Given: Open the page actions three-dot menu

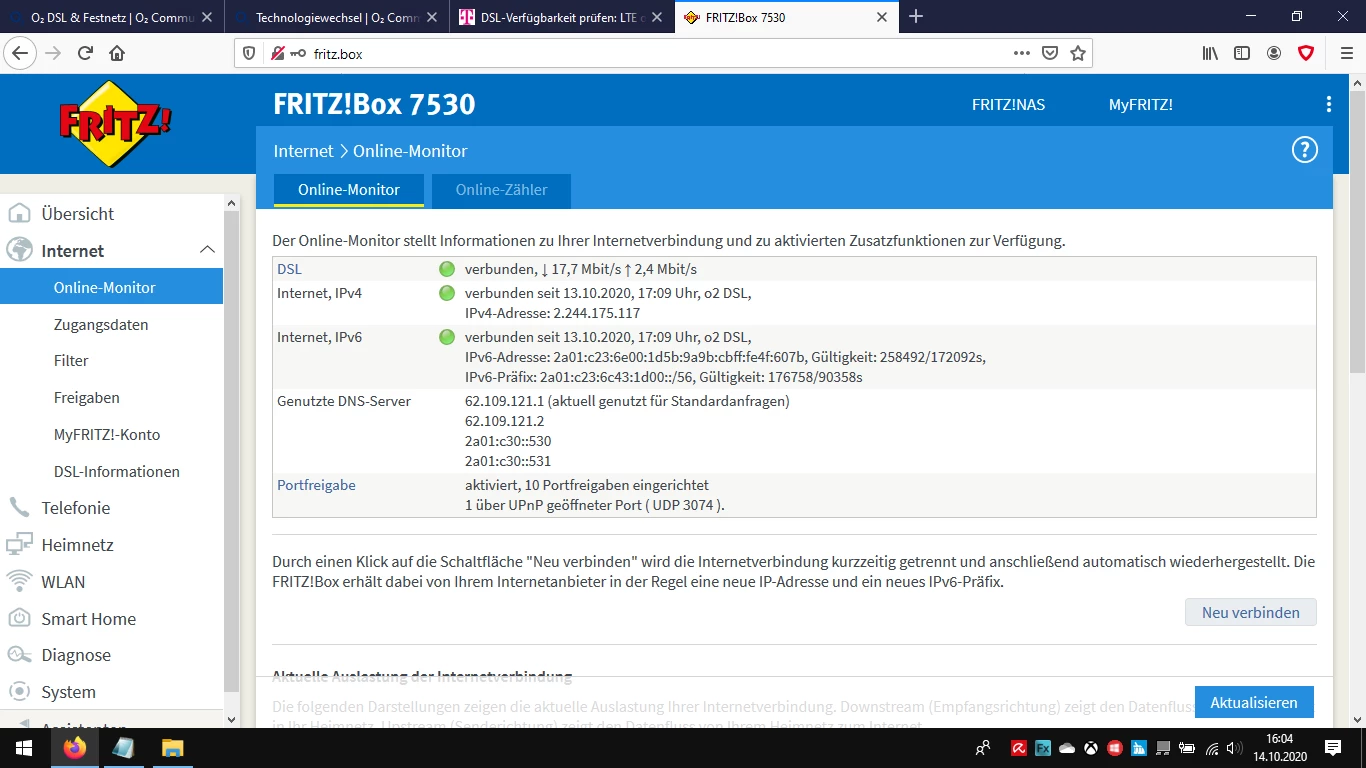Looking at the screenshot, I should pos(1021,54).
